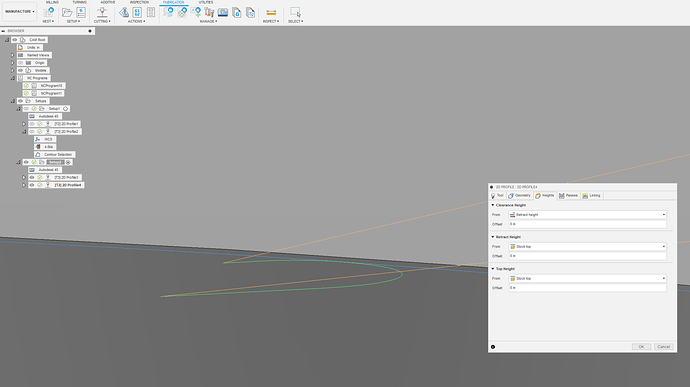Viewport: 690px width, 387px height.
Task: Switch to the Passes tab
Action: pos(568,195)
